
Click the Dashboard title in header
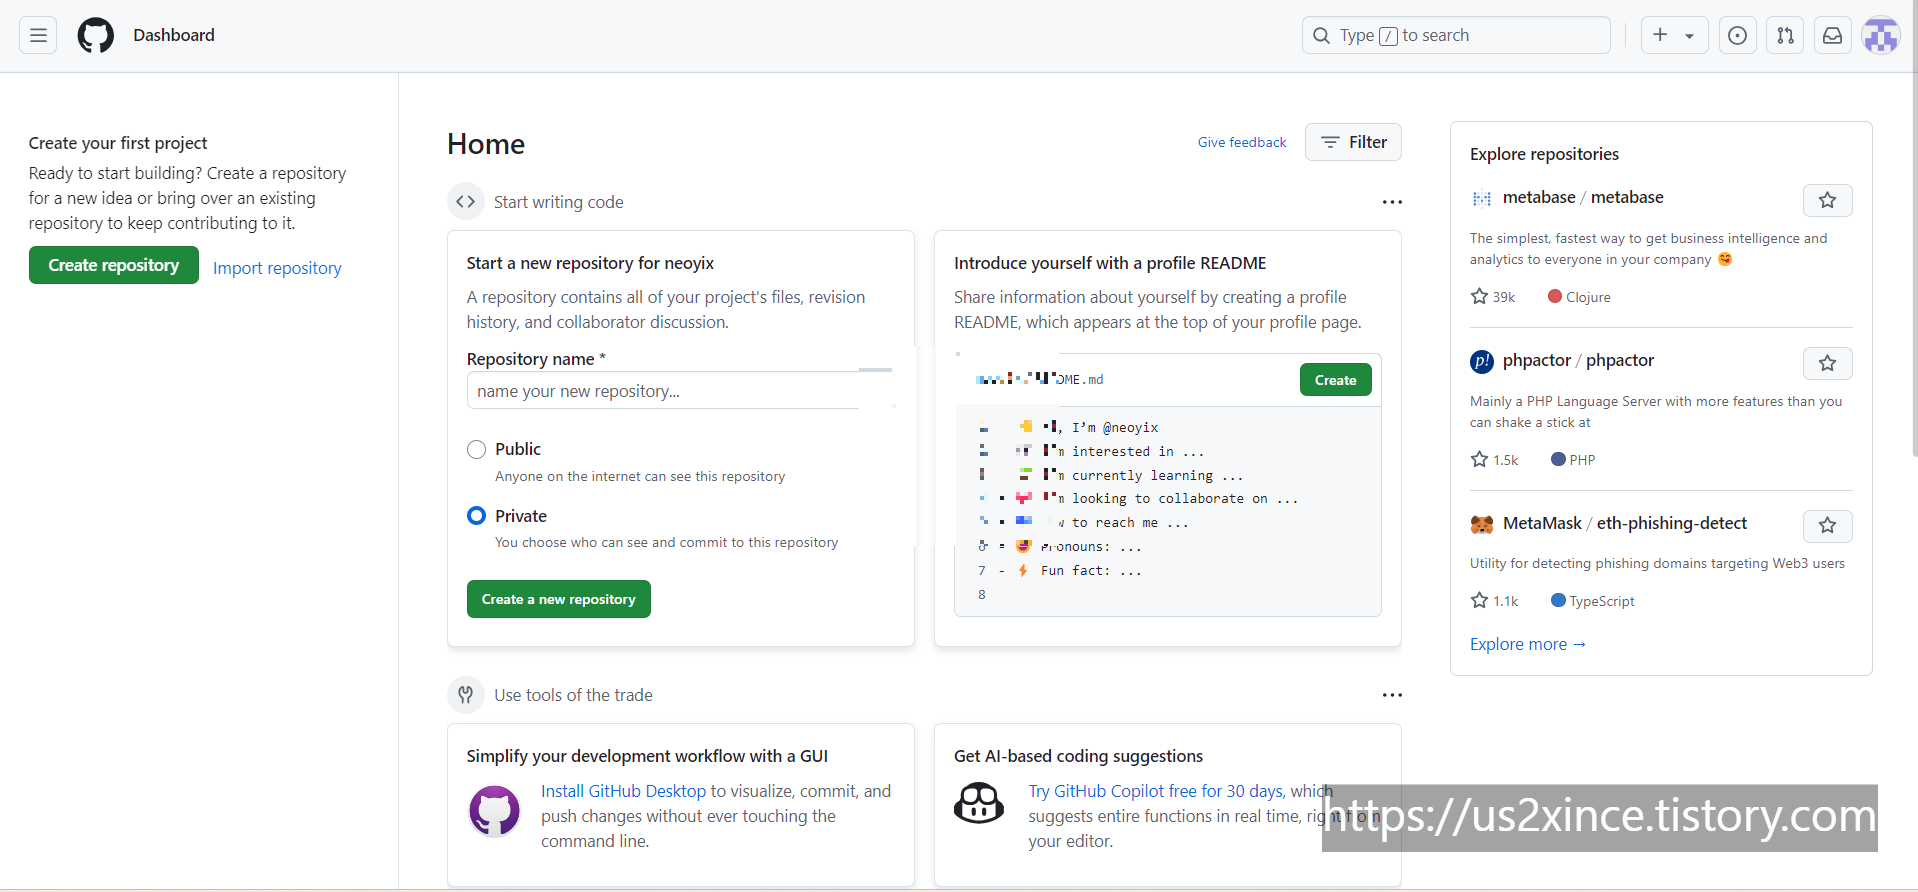click(174, 35)
